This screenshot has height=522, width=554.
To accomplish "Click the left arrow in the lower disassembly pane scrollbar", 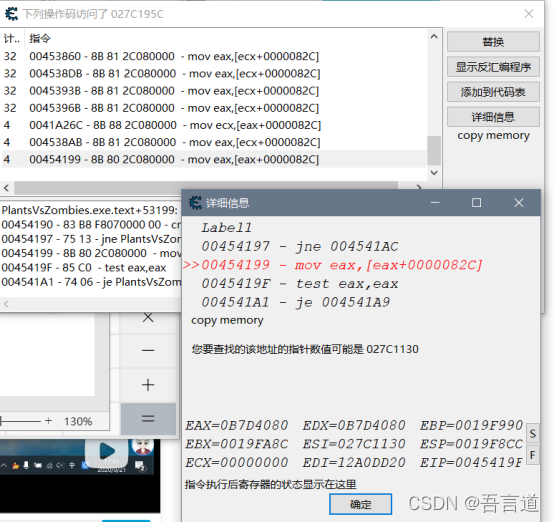I will (6, 304).
